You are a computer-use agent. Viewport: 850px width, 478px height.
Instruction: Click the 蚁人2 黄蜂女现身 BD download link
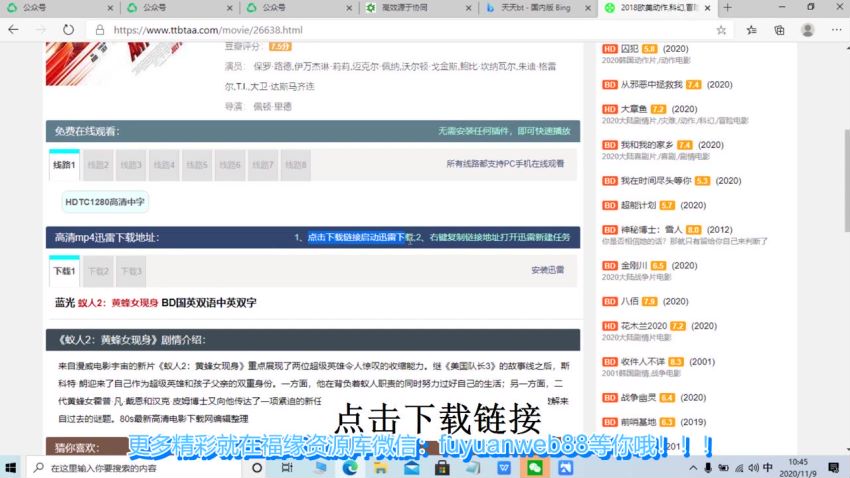click(156, 302)
